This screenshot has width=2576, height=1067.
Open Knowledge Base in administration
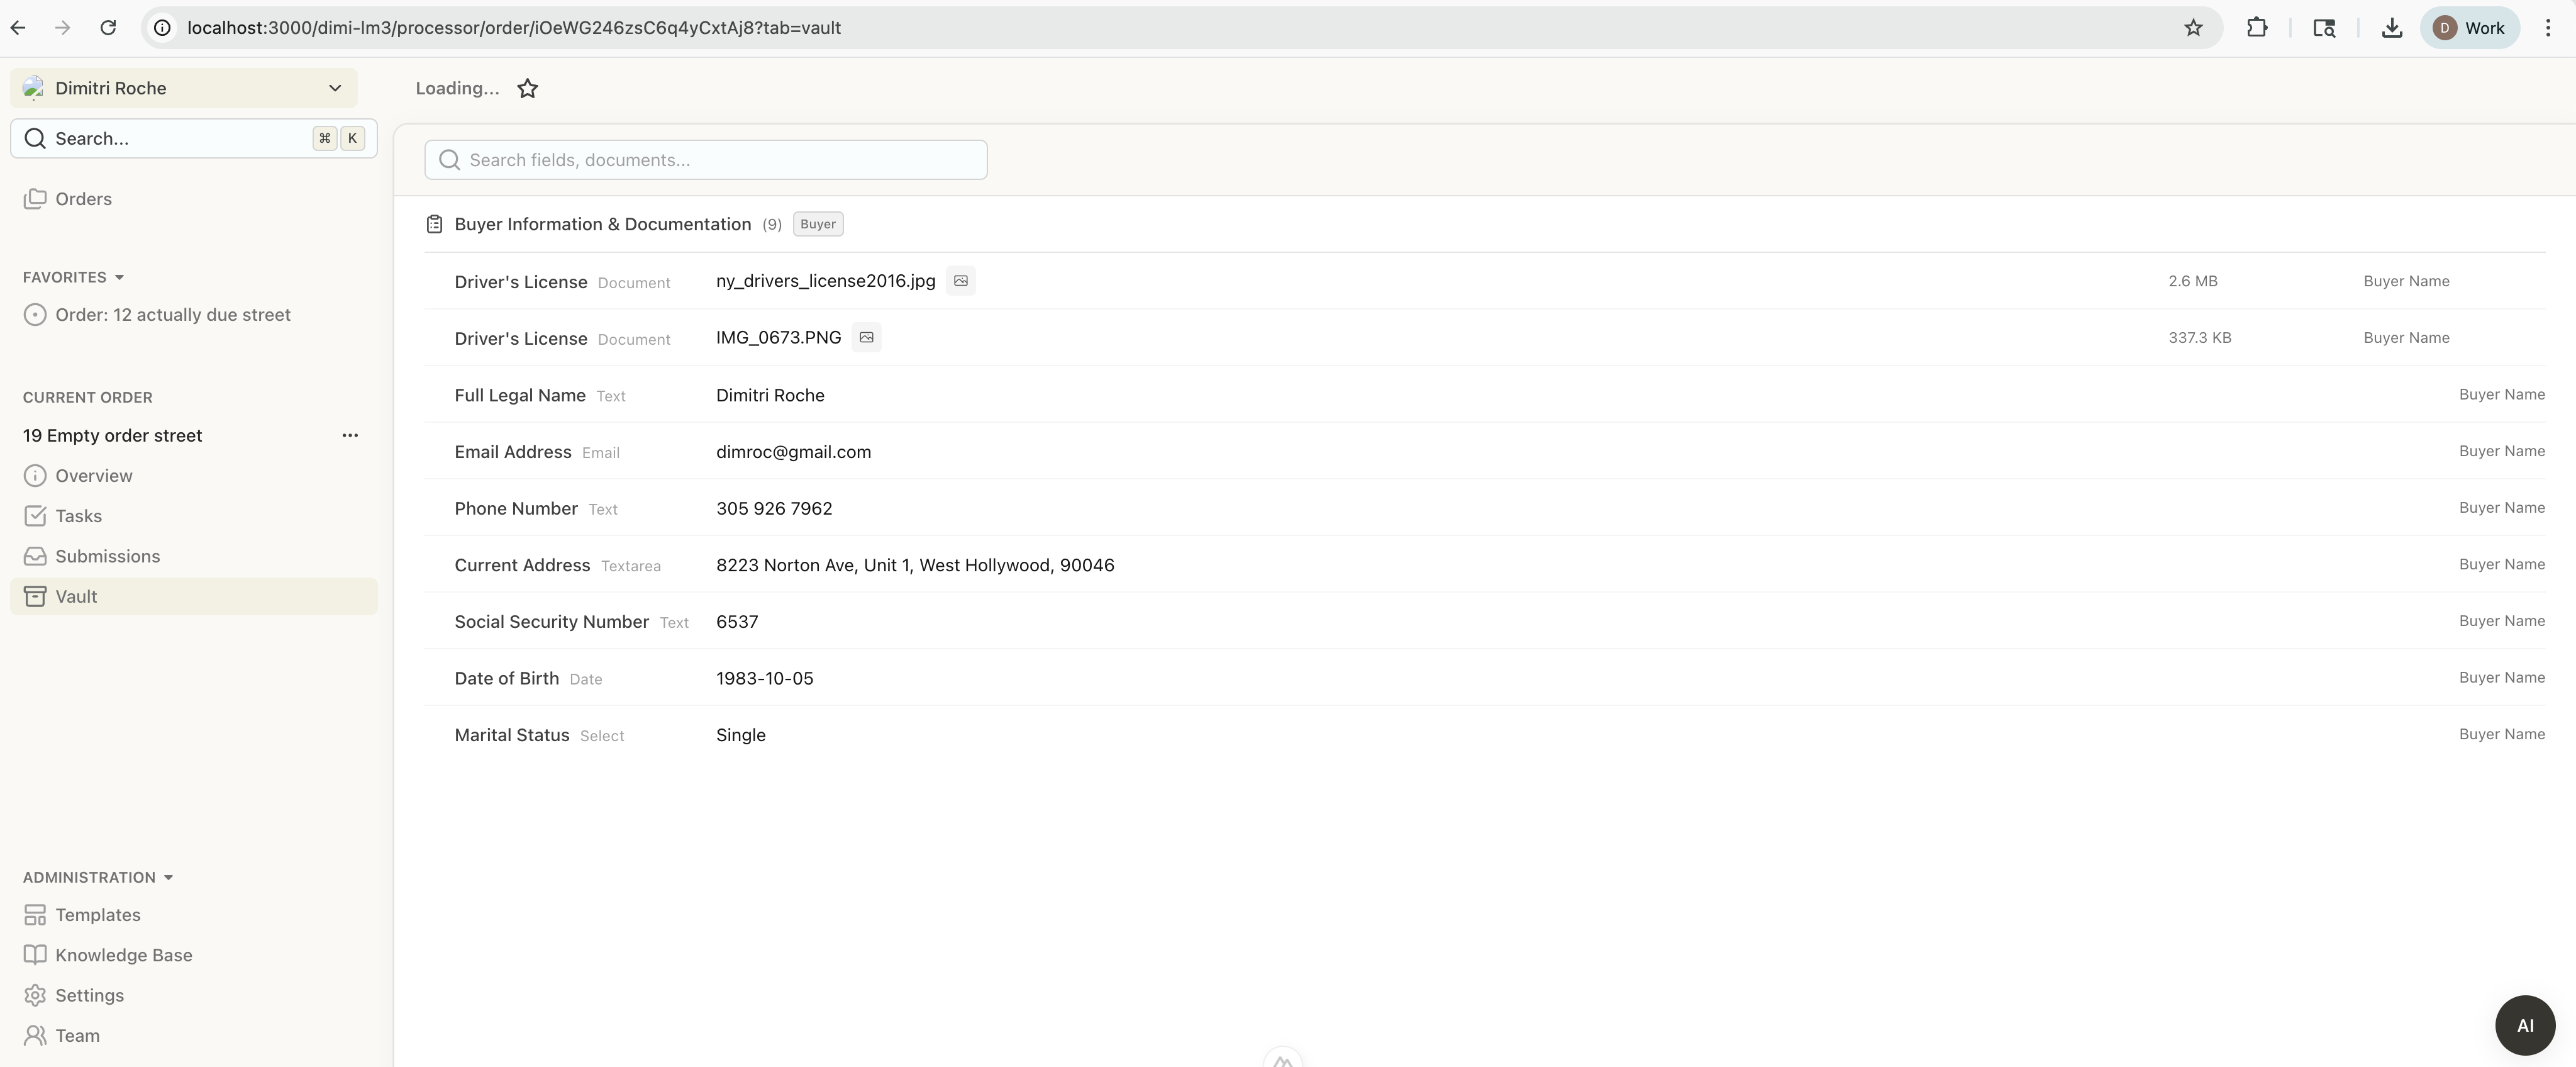[x=123, y=955]
